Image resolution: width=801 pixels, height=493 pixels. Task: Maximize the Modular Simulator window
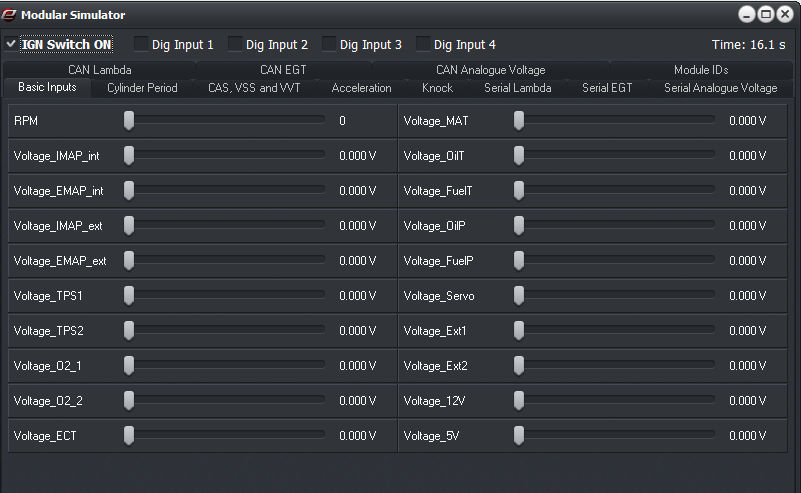(766, 14)
